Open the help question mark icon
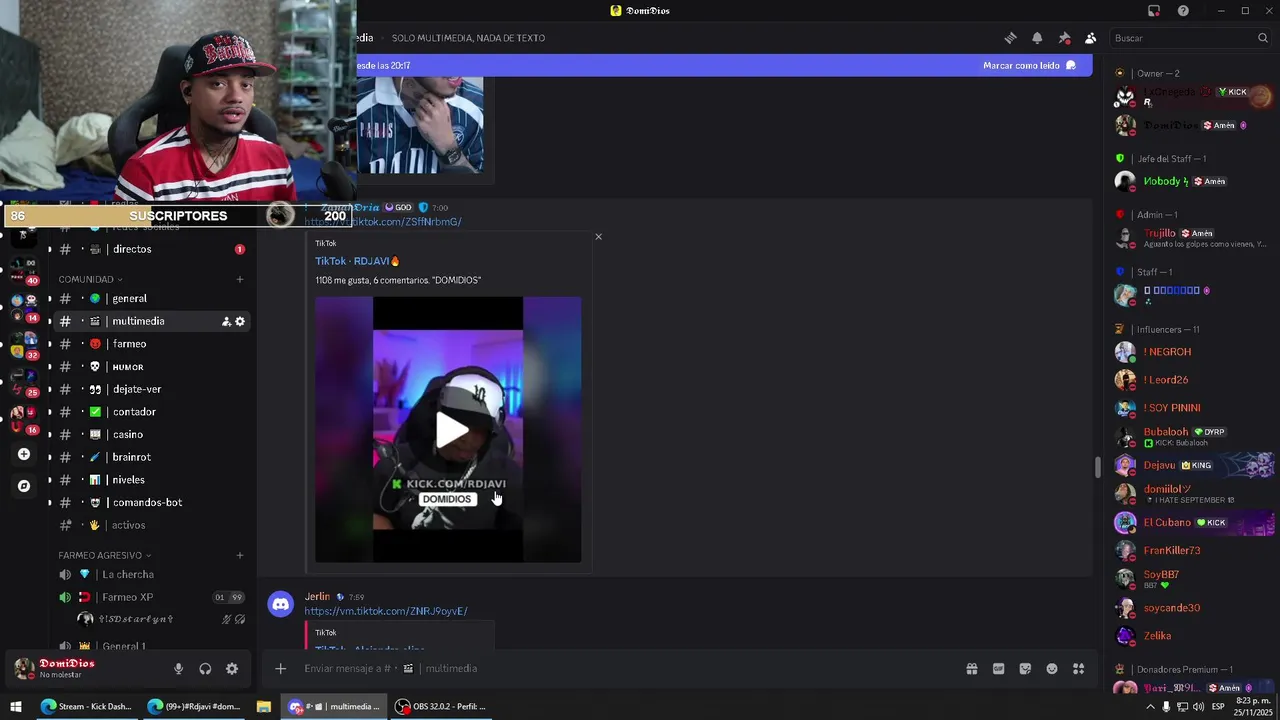The image size is (1280, 720). pyautogui.click(x=1183, y=11)
